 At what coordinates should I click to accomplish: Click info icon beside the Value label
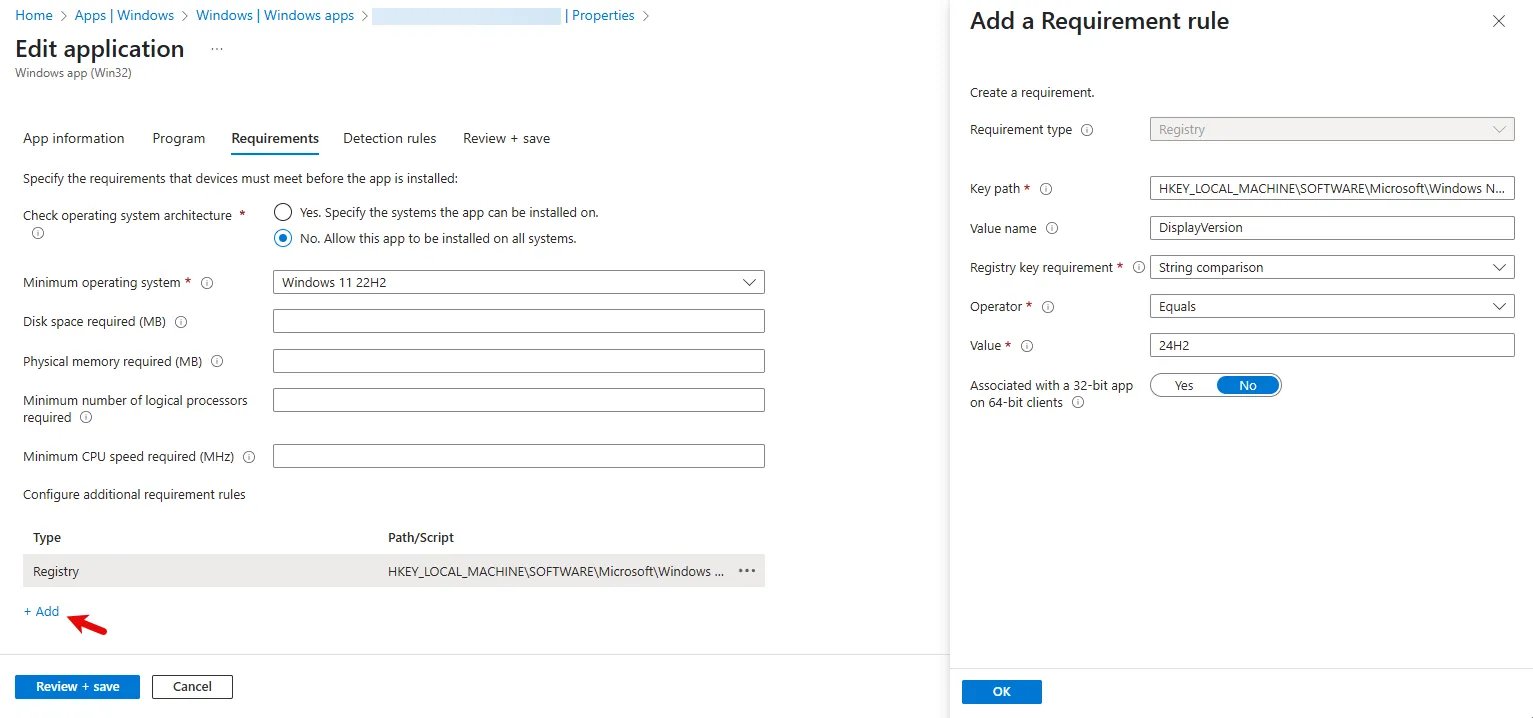click(1026, 346)
